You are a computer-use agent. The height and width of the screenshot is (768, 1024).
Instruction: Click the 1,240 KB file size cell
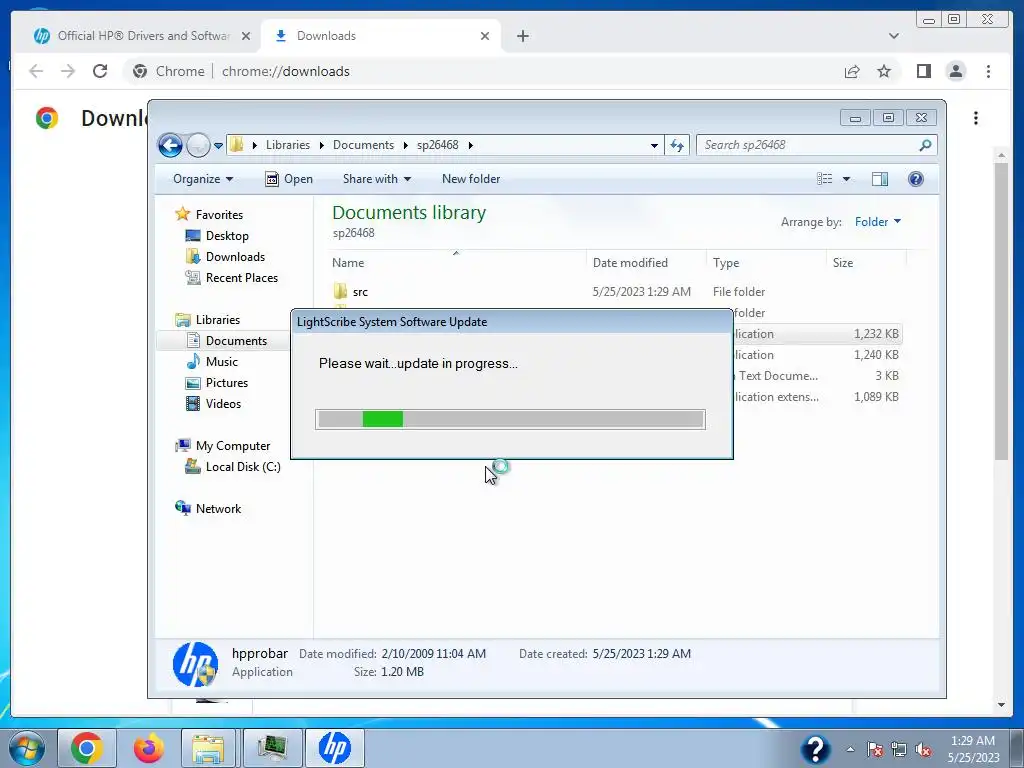coord(876,355)
